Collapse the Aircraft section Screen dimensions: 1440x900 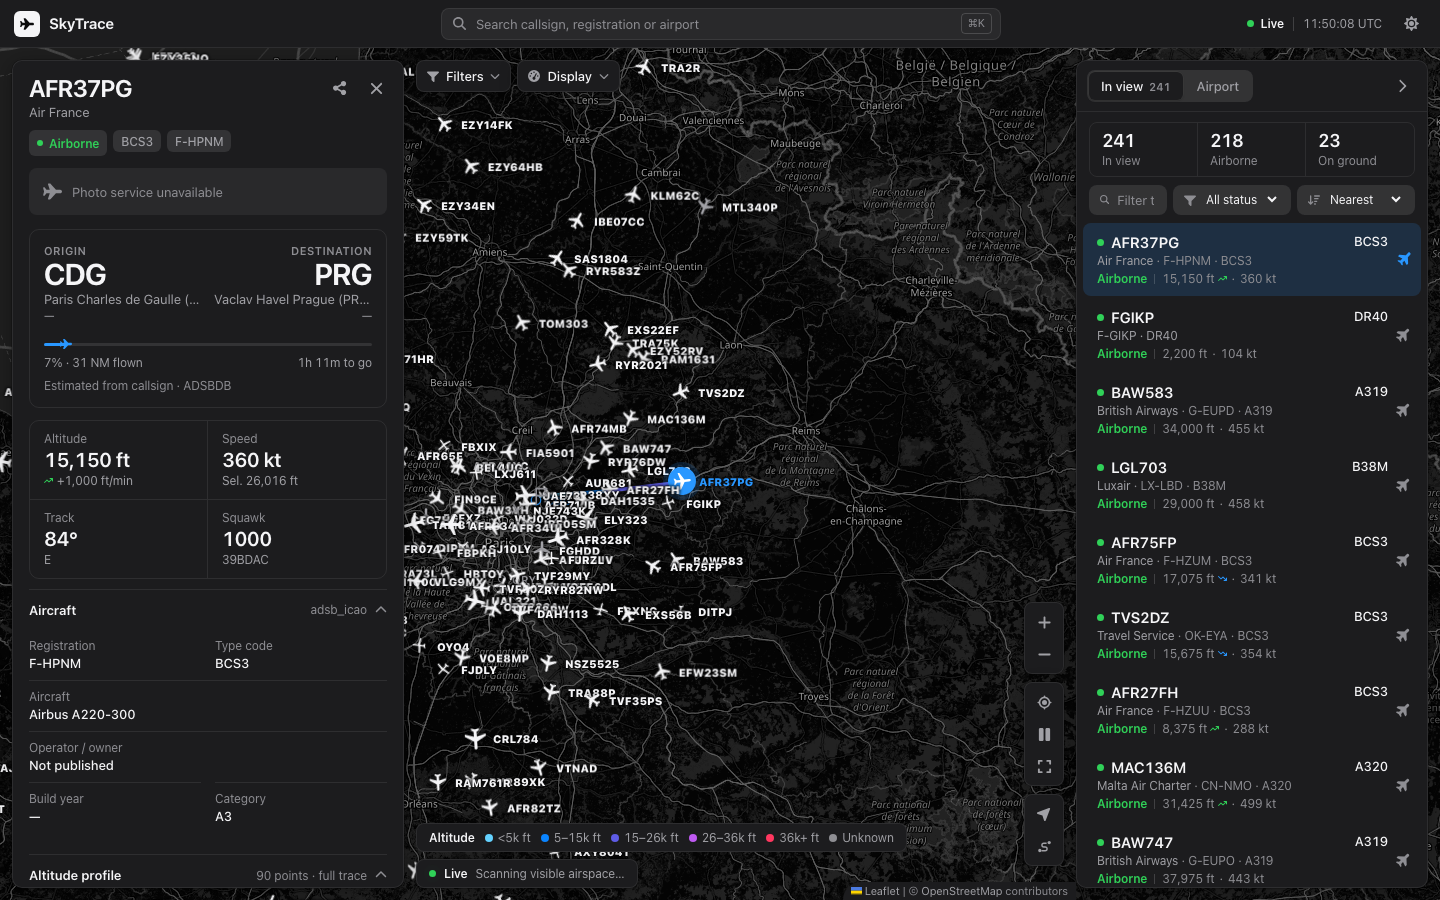381,610
